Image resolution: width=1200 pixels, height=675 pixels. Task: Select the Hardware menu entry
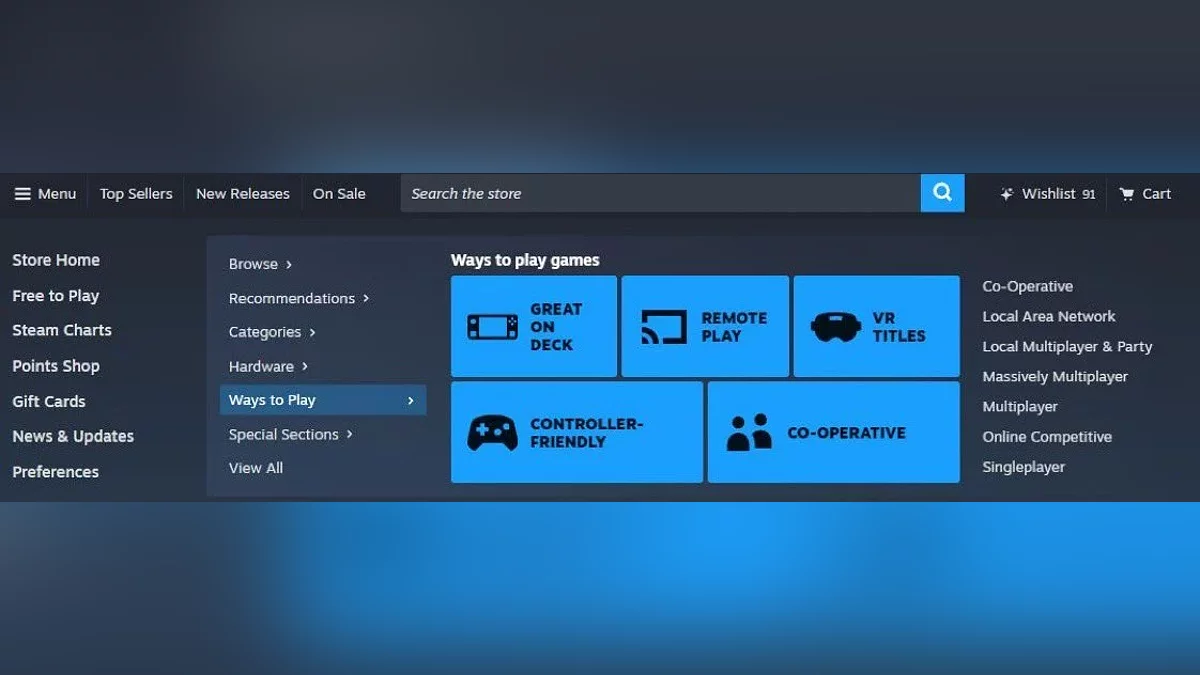[261, 366]
